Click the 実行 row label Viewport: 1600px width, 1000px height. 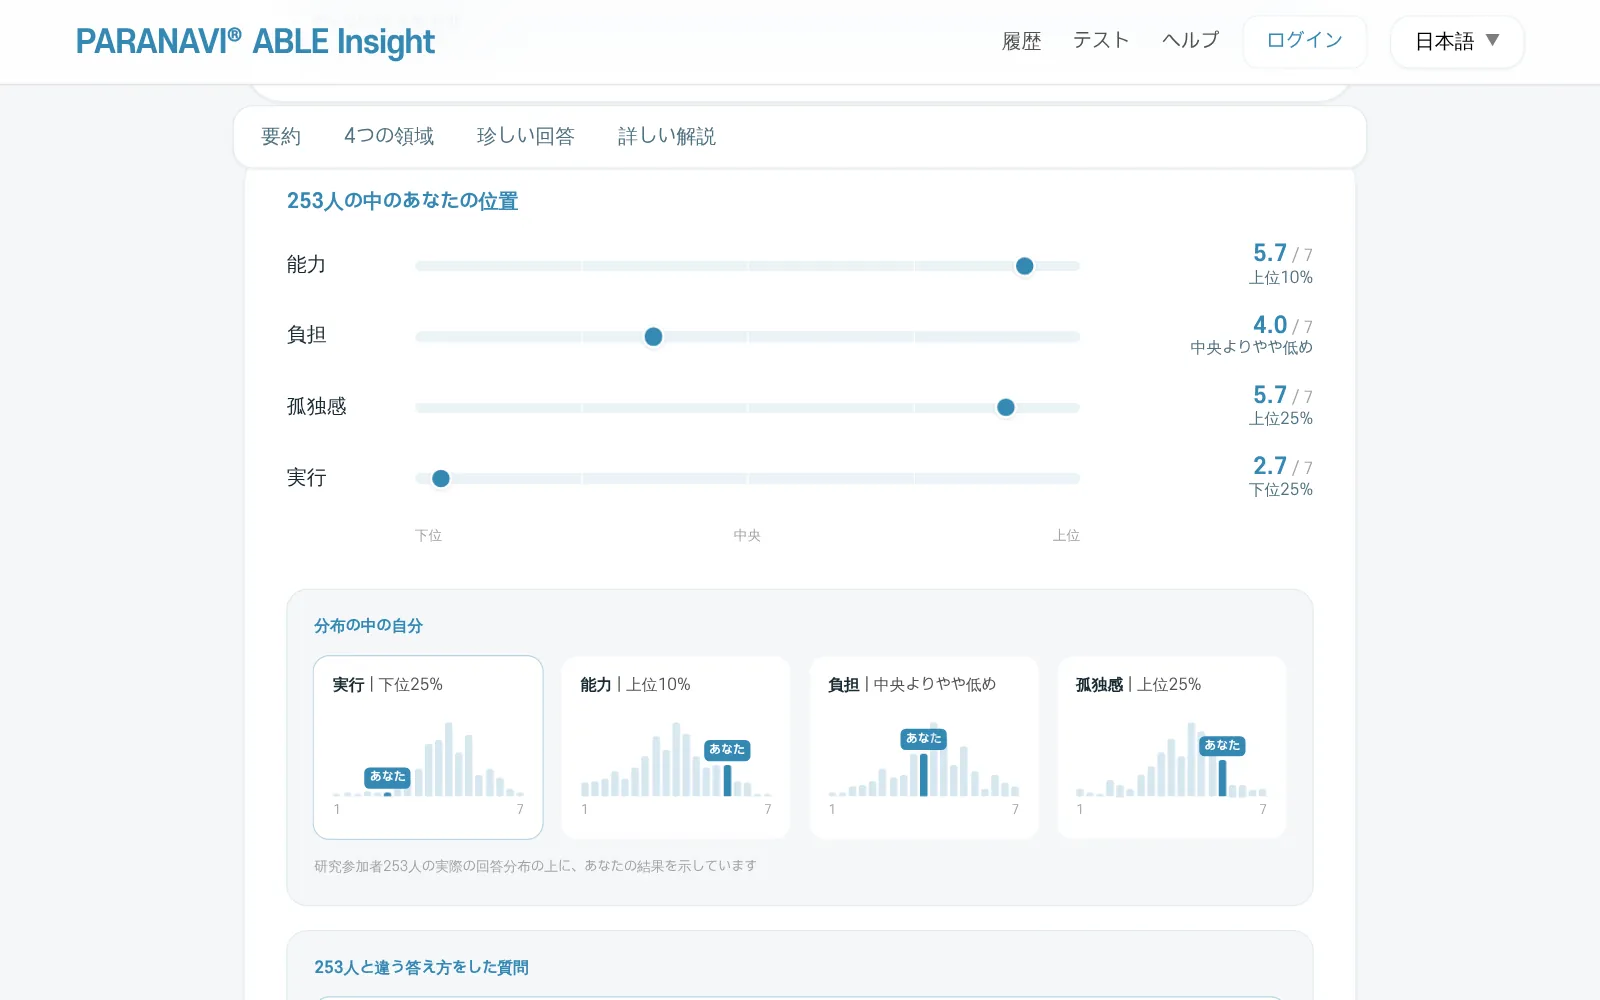[306, 477]
